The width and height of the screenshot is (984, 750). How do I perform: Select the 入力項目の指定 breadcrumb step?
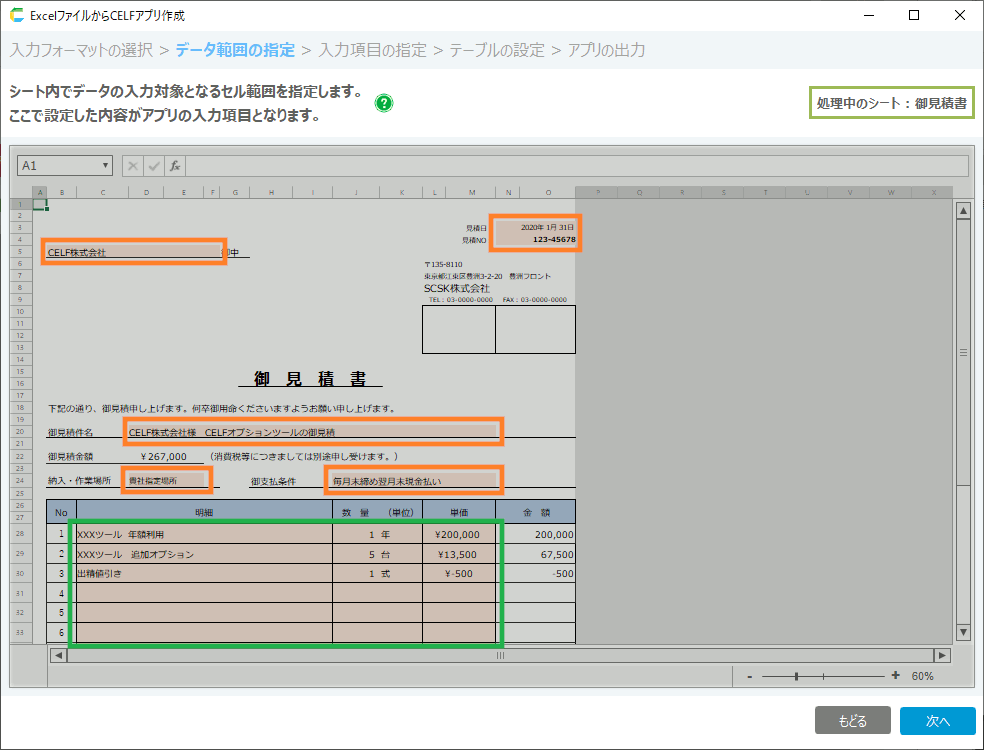point(372,49)
